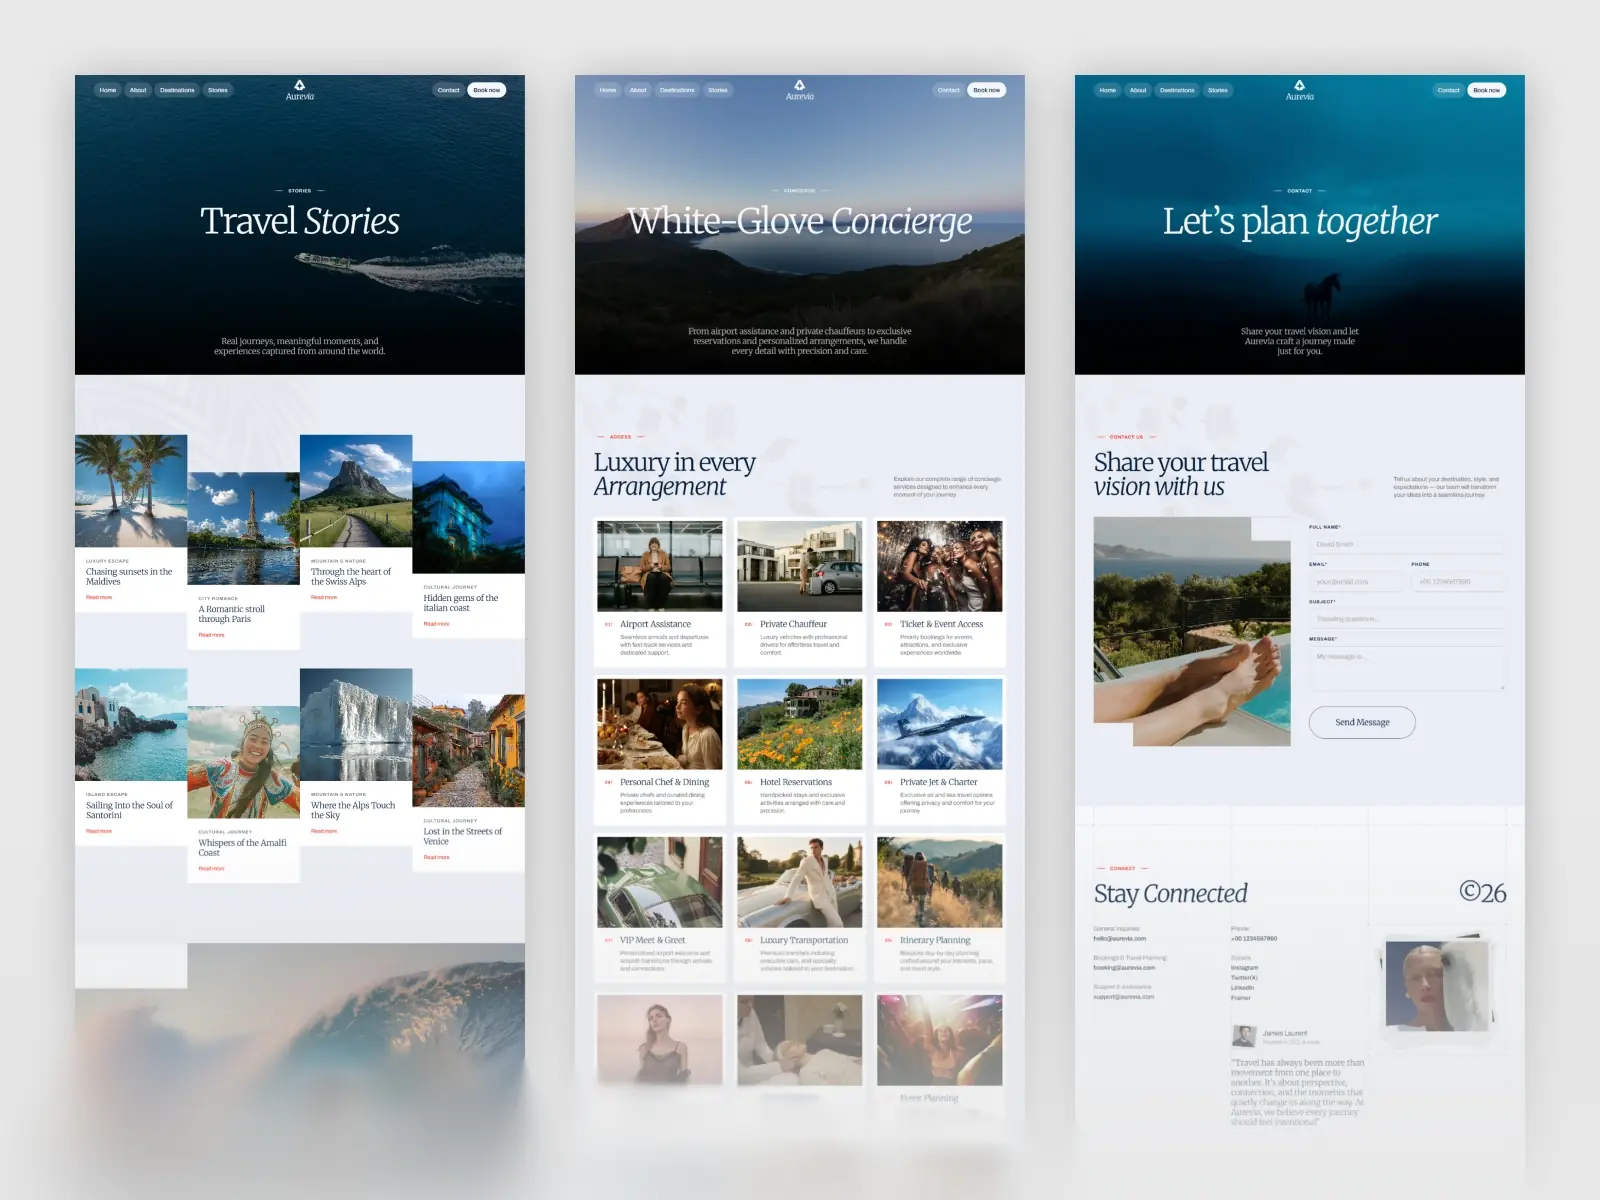Click the Send Message button

pyautogui.click(x=1362, y=722)
